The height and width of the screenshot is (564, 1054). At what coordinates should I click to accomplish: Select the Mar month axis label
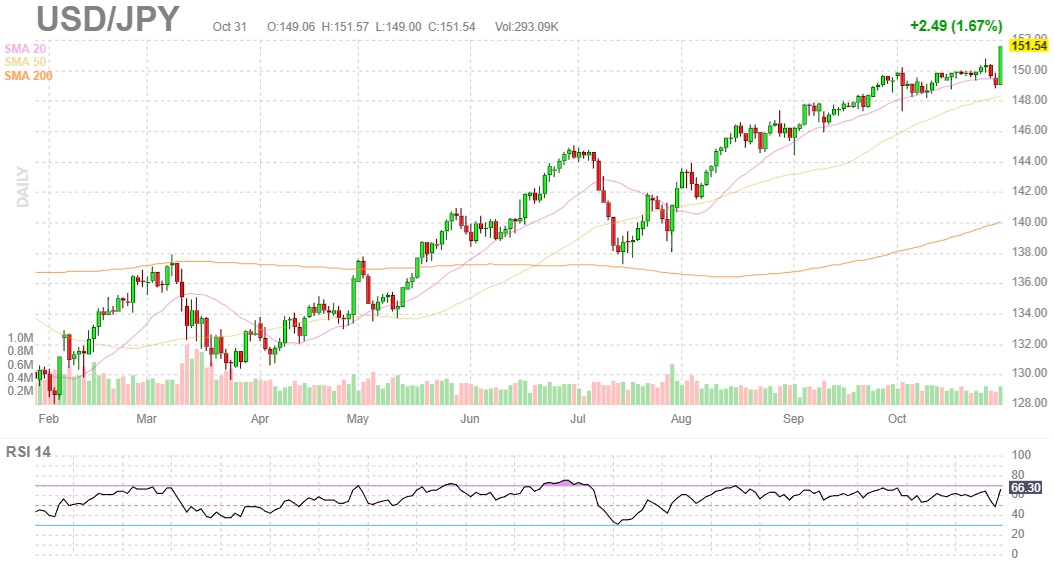pyautogui.click(x=147, y=419)
